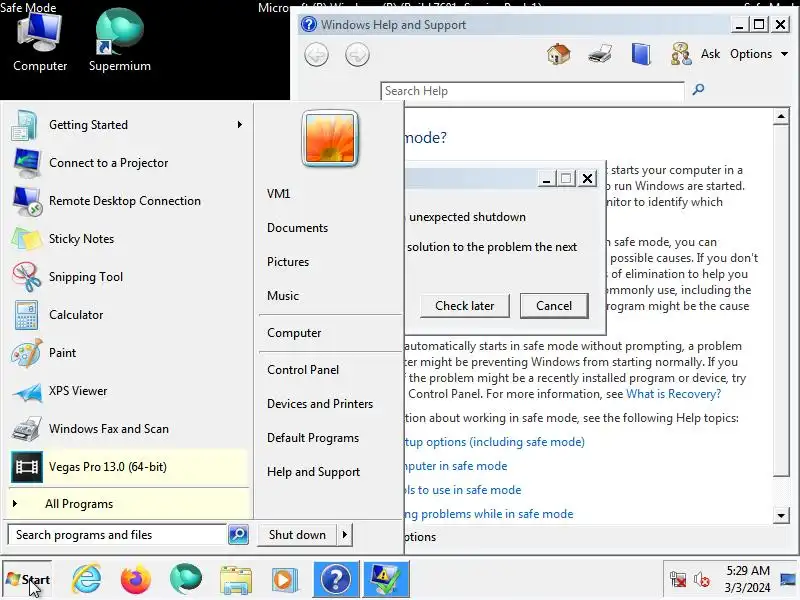Image resolution: width=800 pixels, height=600 pixels.
Task: Switch to Help and Support taskbar button
Action: point(336,580)
